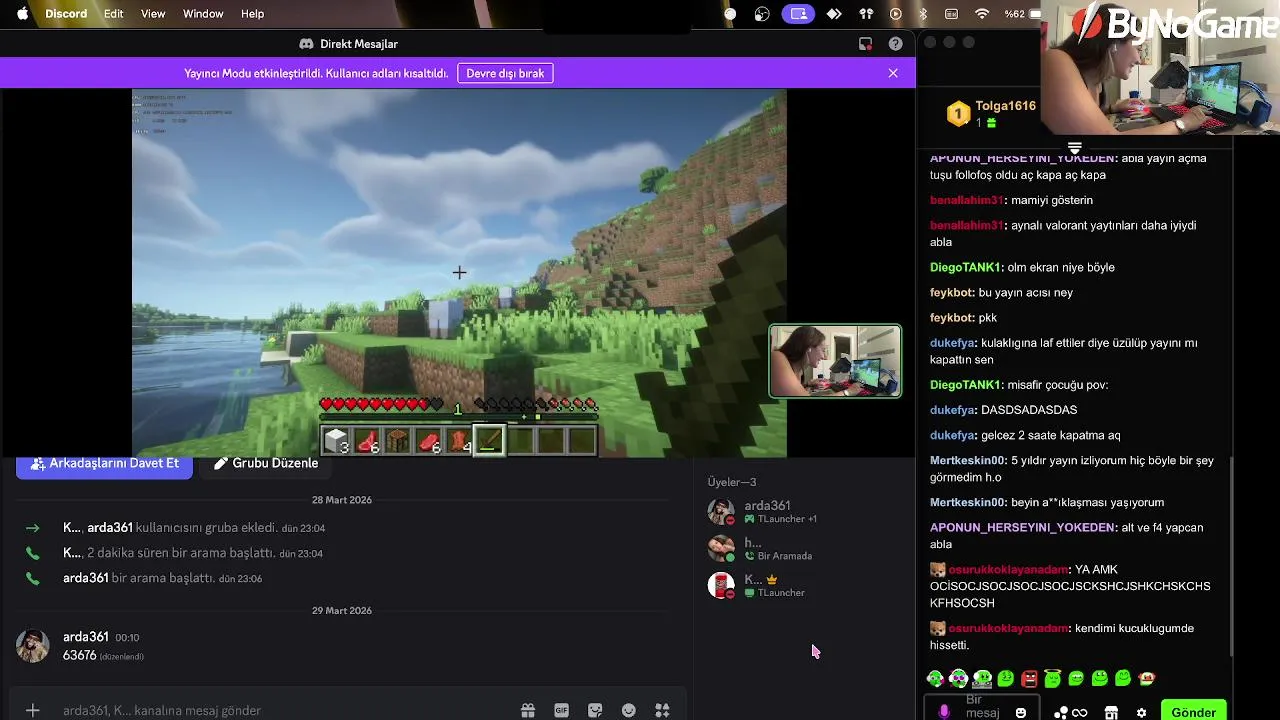Click message text 63676

click(x=79, y=655)
